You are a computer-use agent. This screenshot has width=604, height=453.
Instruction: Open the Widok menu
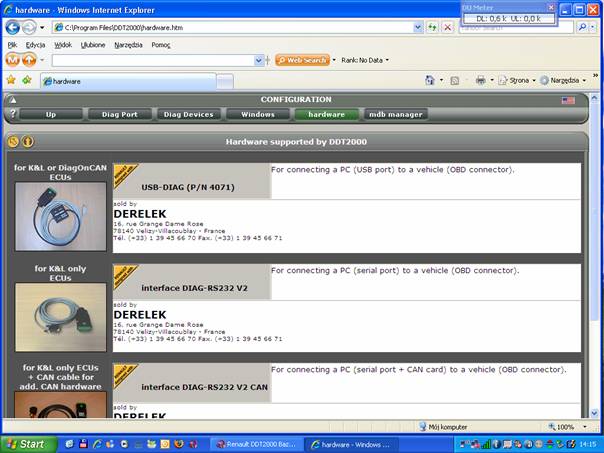click(x=63, y=45)
